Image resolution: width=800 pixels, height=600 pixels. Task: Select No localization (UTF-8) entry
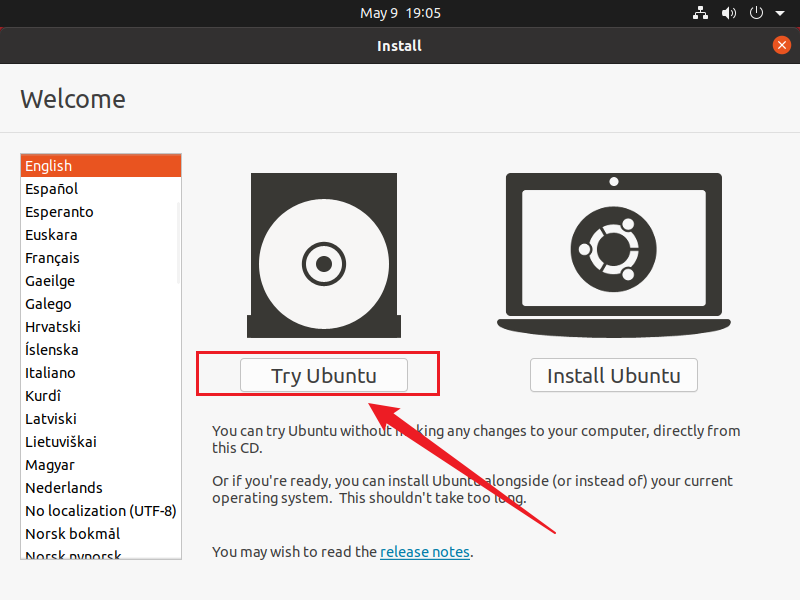101,511
